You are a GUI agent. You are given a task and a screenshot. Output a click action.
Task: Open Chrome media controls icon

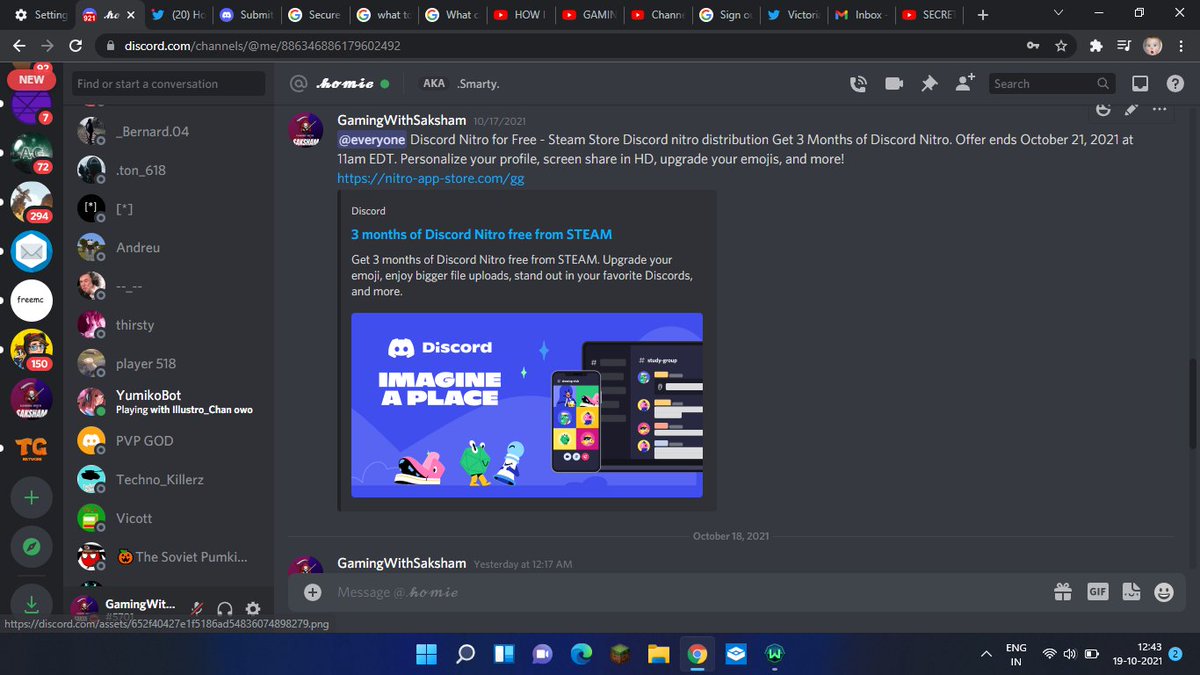tap(1124, 46)
